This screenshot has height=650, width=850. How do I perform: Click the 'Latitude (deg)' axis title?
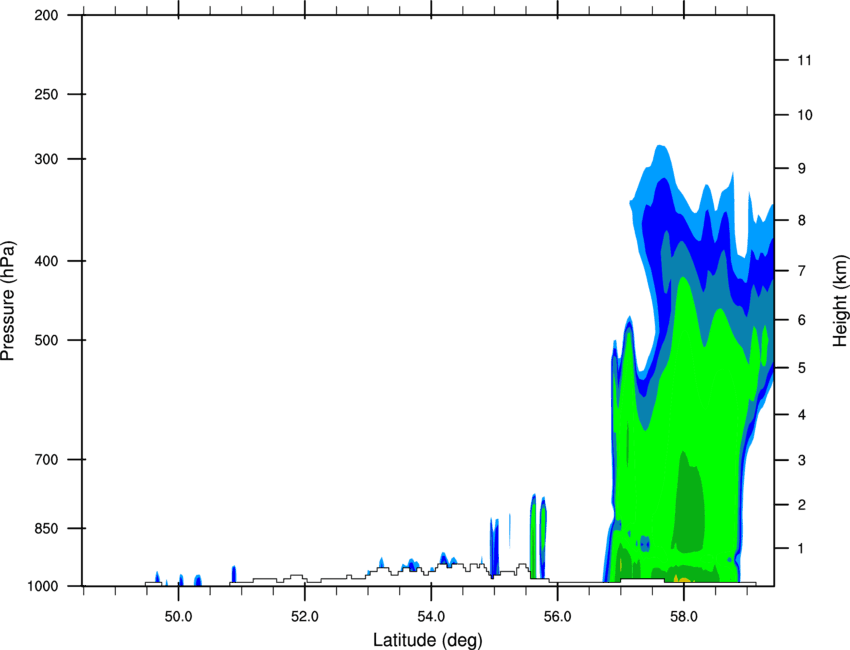click(427, 640)
